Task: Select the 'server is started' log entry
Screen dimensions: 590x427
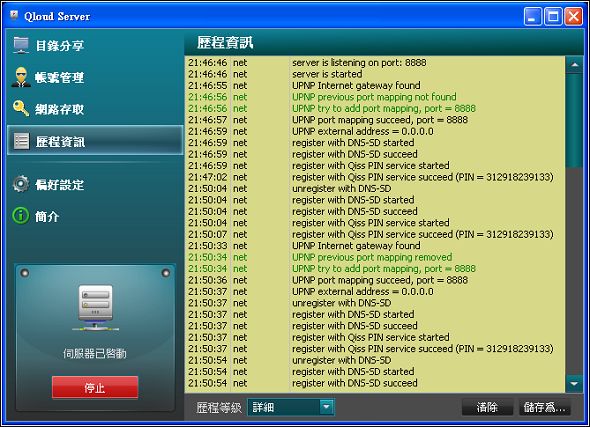Action: pos(375,74)
